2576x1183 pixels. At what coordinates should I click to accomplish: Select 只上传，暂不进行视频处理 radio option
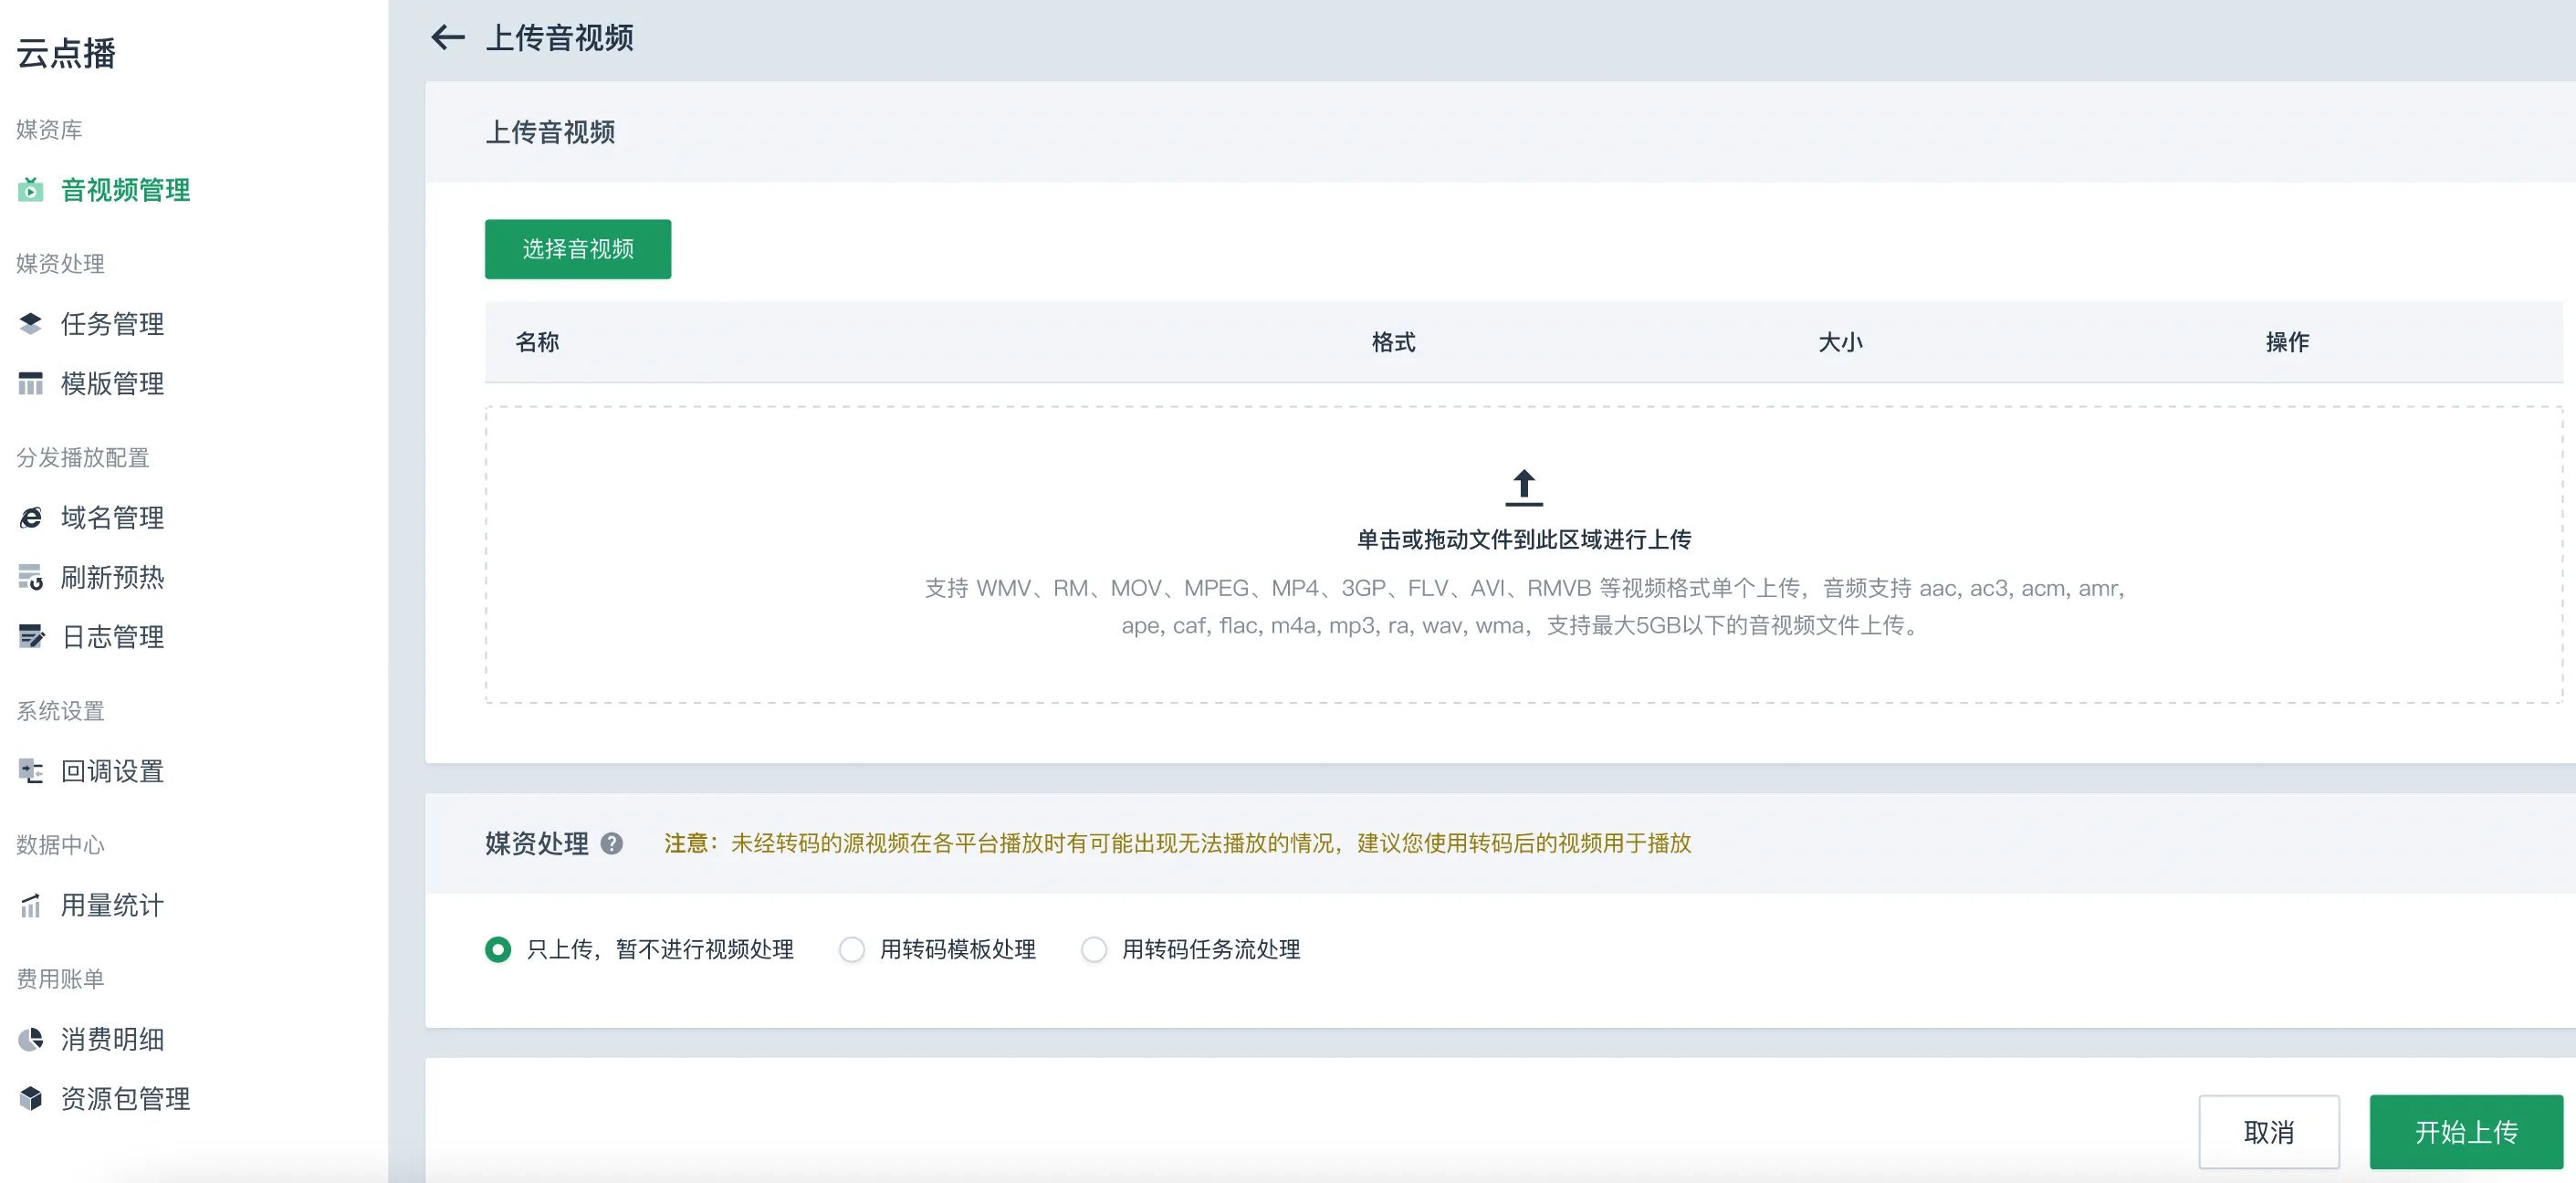[498, 949]
